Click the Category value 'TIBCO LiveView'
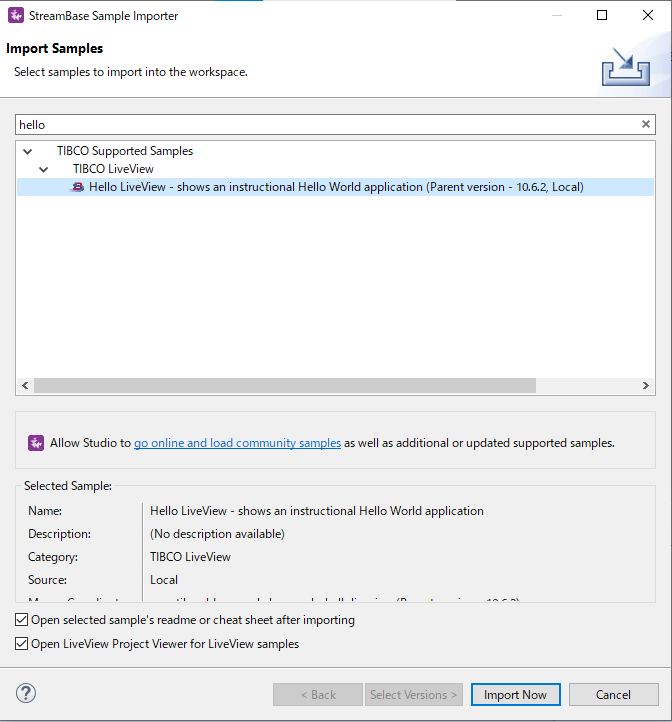 (190, 557)
